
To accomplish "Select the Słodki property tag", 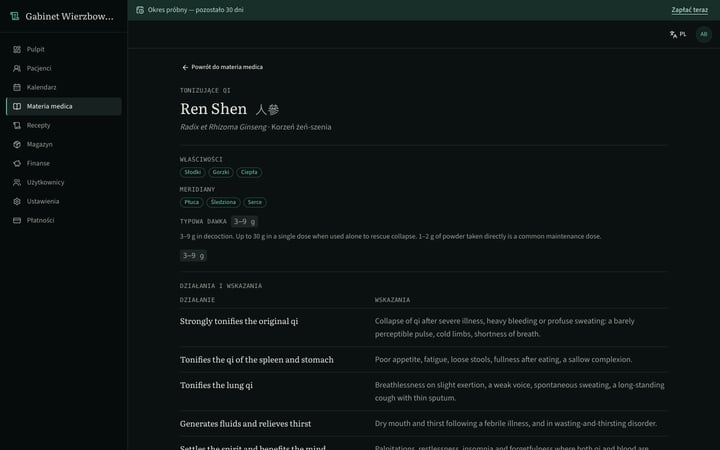I will 192,172.
